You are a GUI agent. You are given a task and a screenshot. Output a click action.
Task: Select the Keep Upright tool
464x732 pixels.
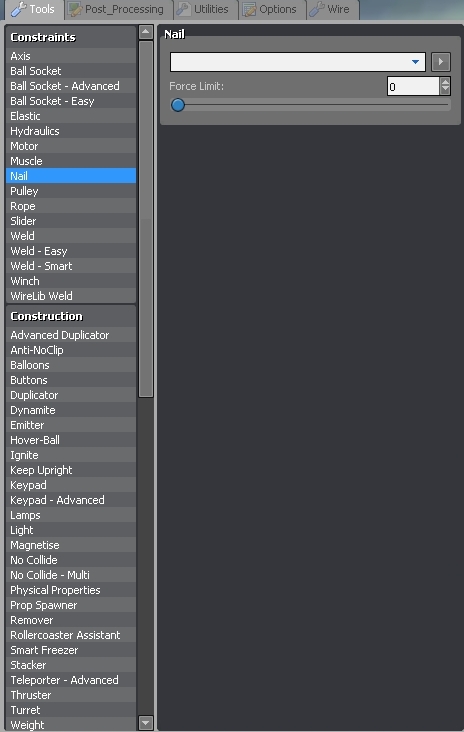coord(71,470)
